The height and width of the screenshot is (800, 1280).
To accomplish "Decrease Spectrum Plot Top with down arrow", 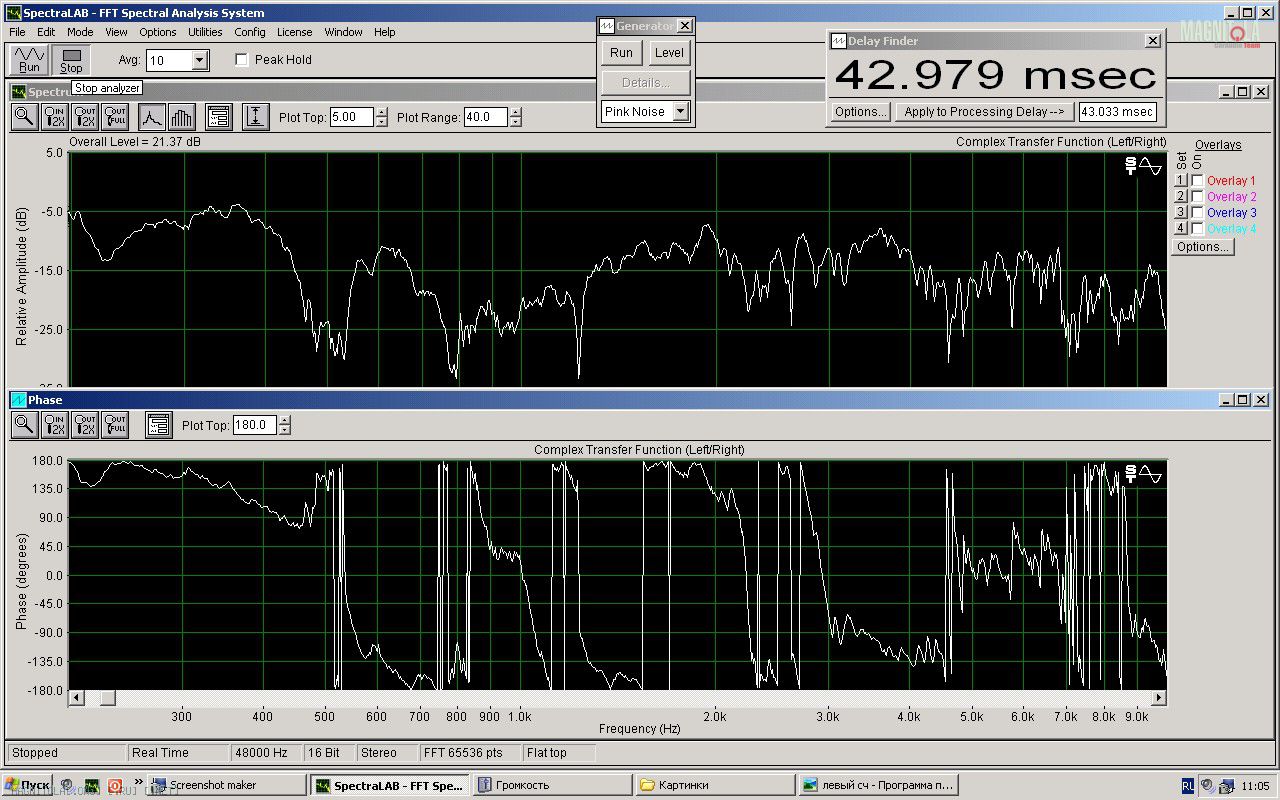I will coord(381,122).
